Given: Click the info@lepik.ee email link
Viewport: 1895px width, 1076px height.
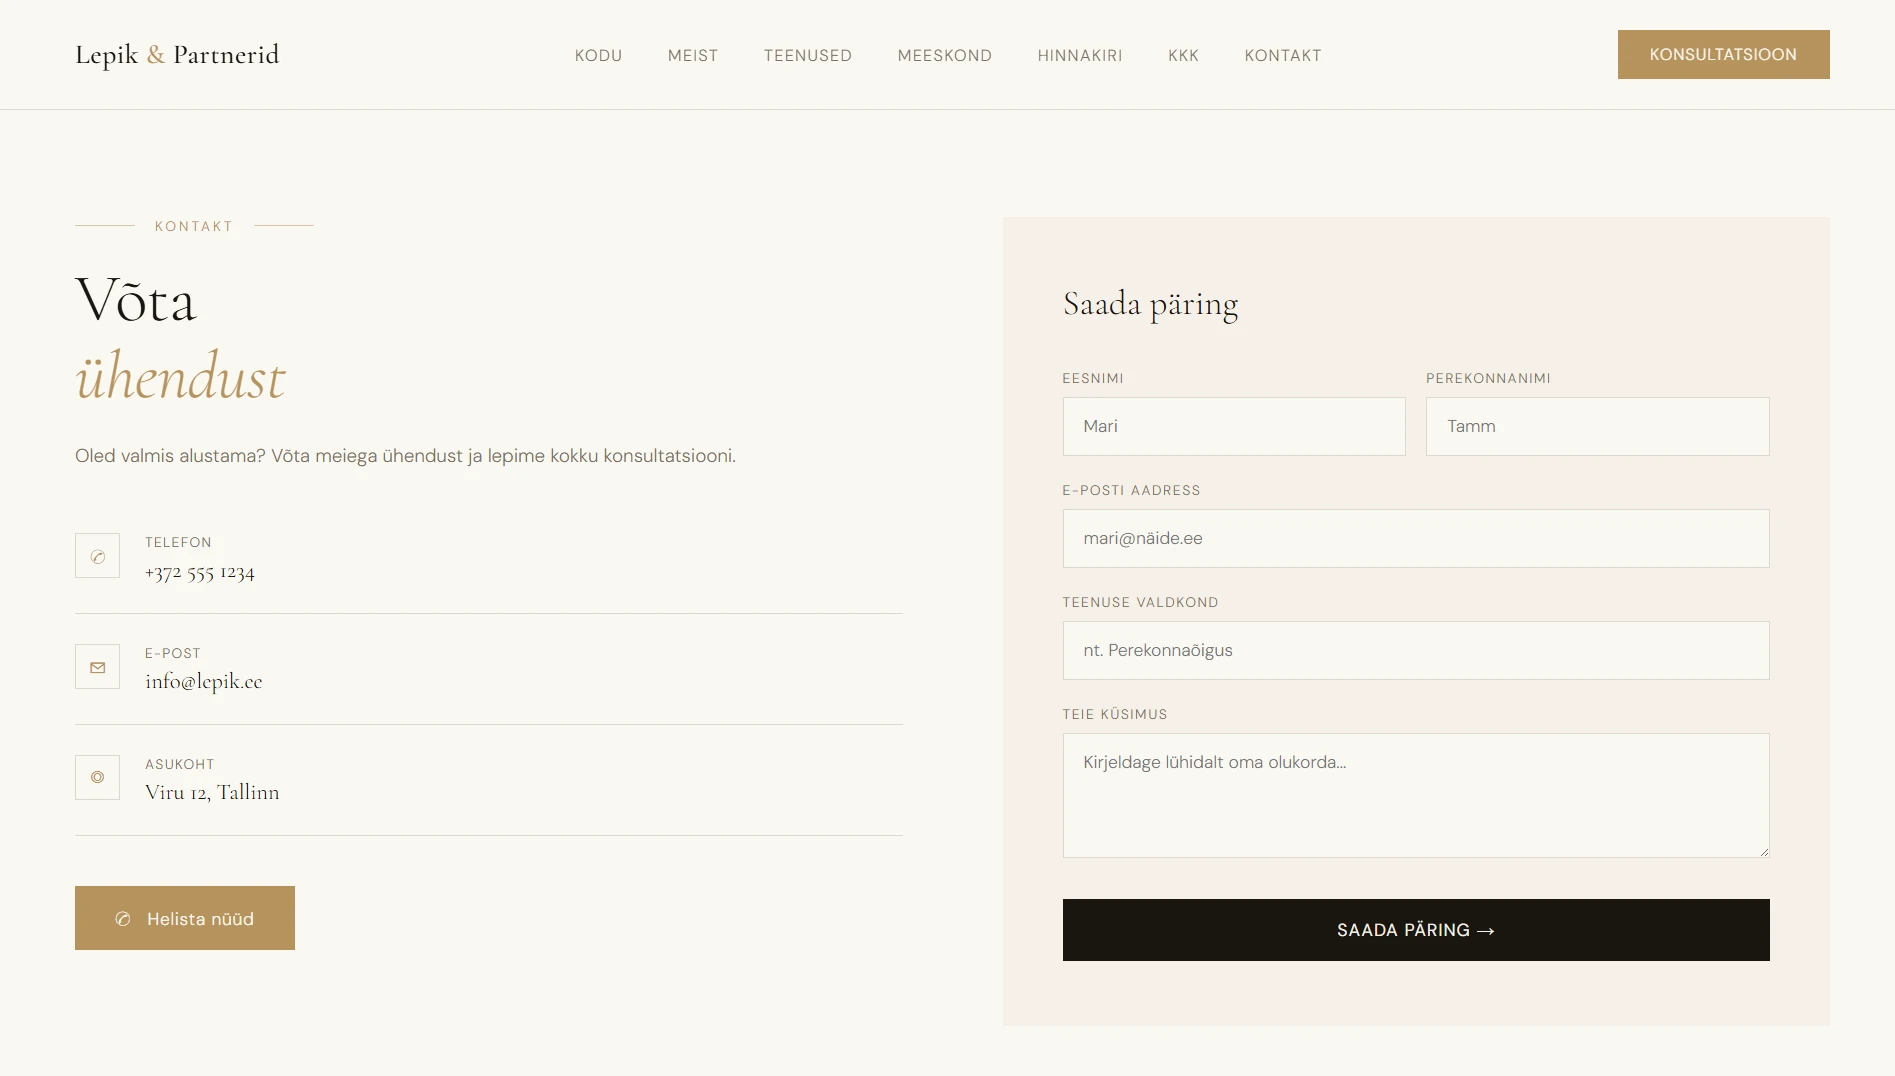Looking at the screenshot, I should coord(203,682).
